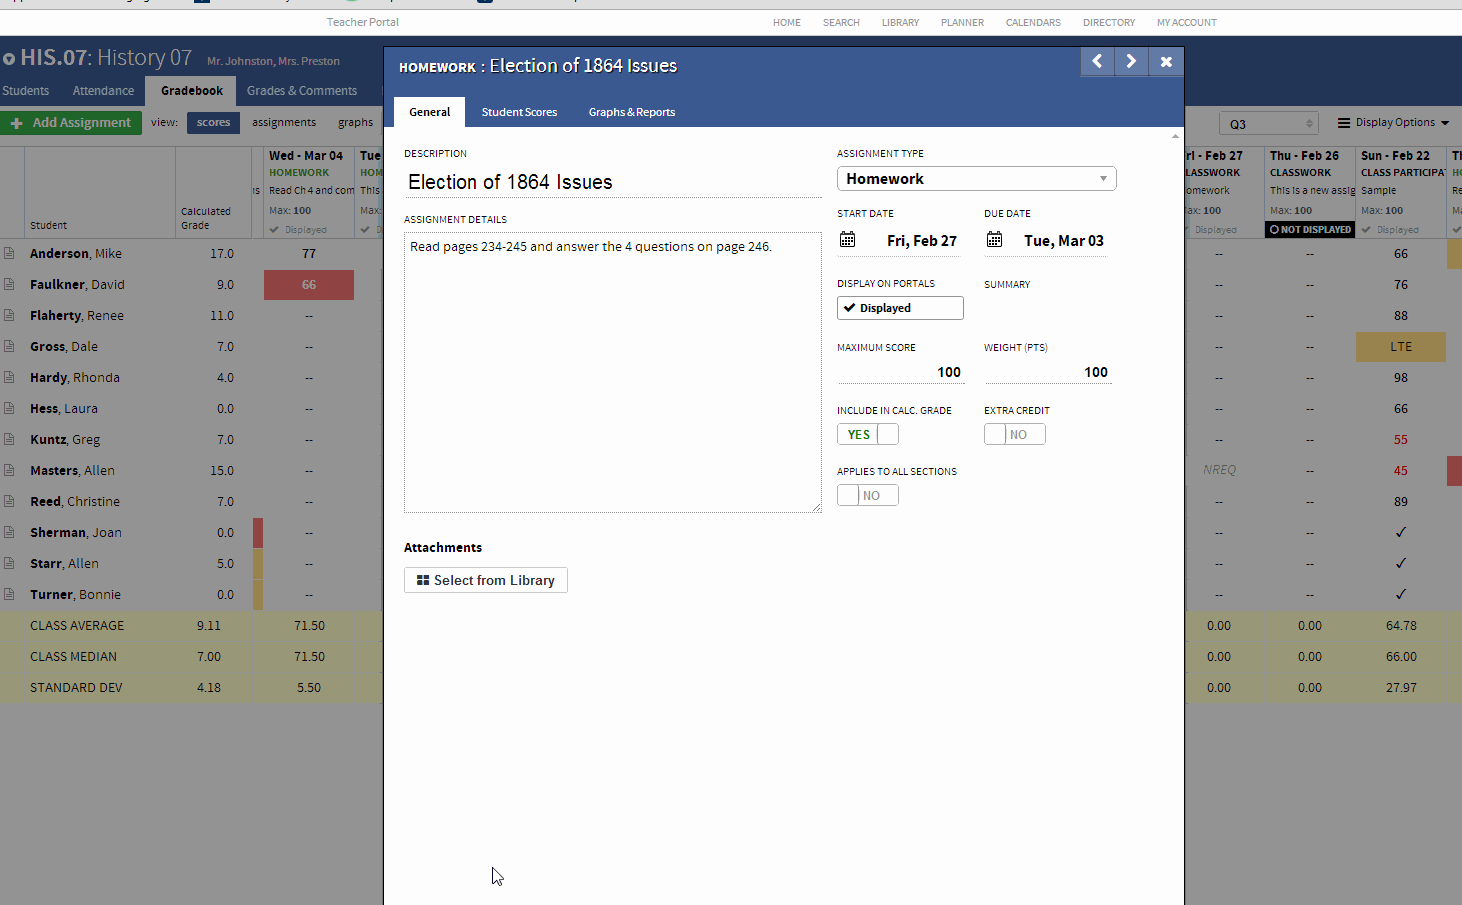The image size is (1462, 905).
Task: Open the Graphs & Reports tab
Action: point(631,112)
